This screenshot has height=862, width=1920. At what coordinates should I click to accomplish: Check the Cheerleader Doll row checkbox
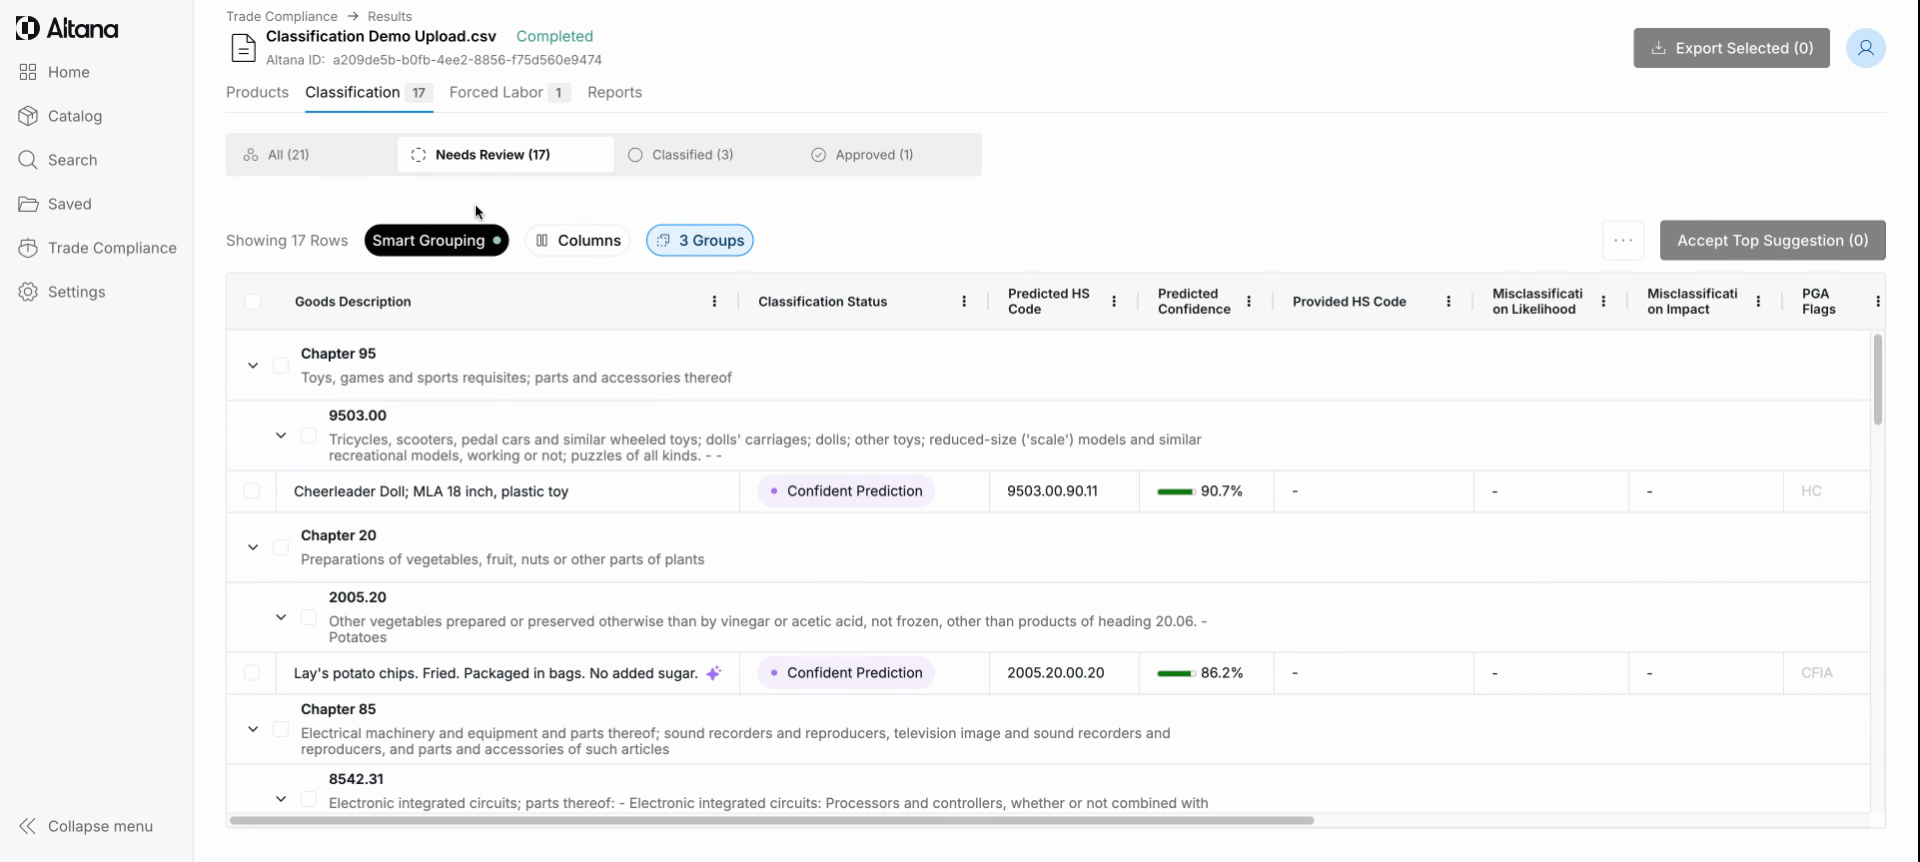[x=252, y=491]
